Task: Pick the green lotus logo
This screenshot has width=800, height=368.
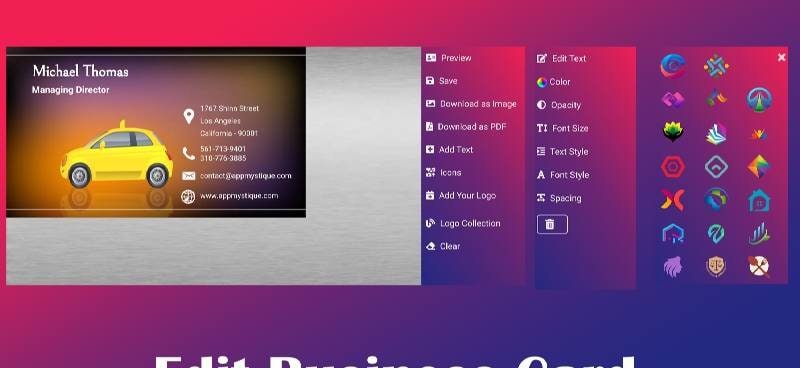Action: point(673,132)
